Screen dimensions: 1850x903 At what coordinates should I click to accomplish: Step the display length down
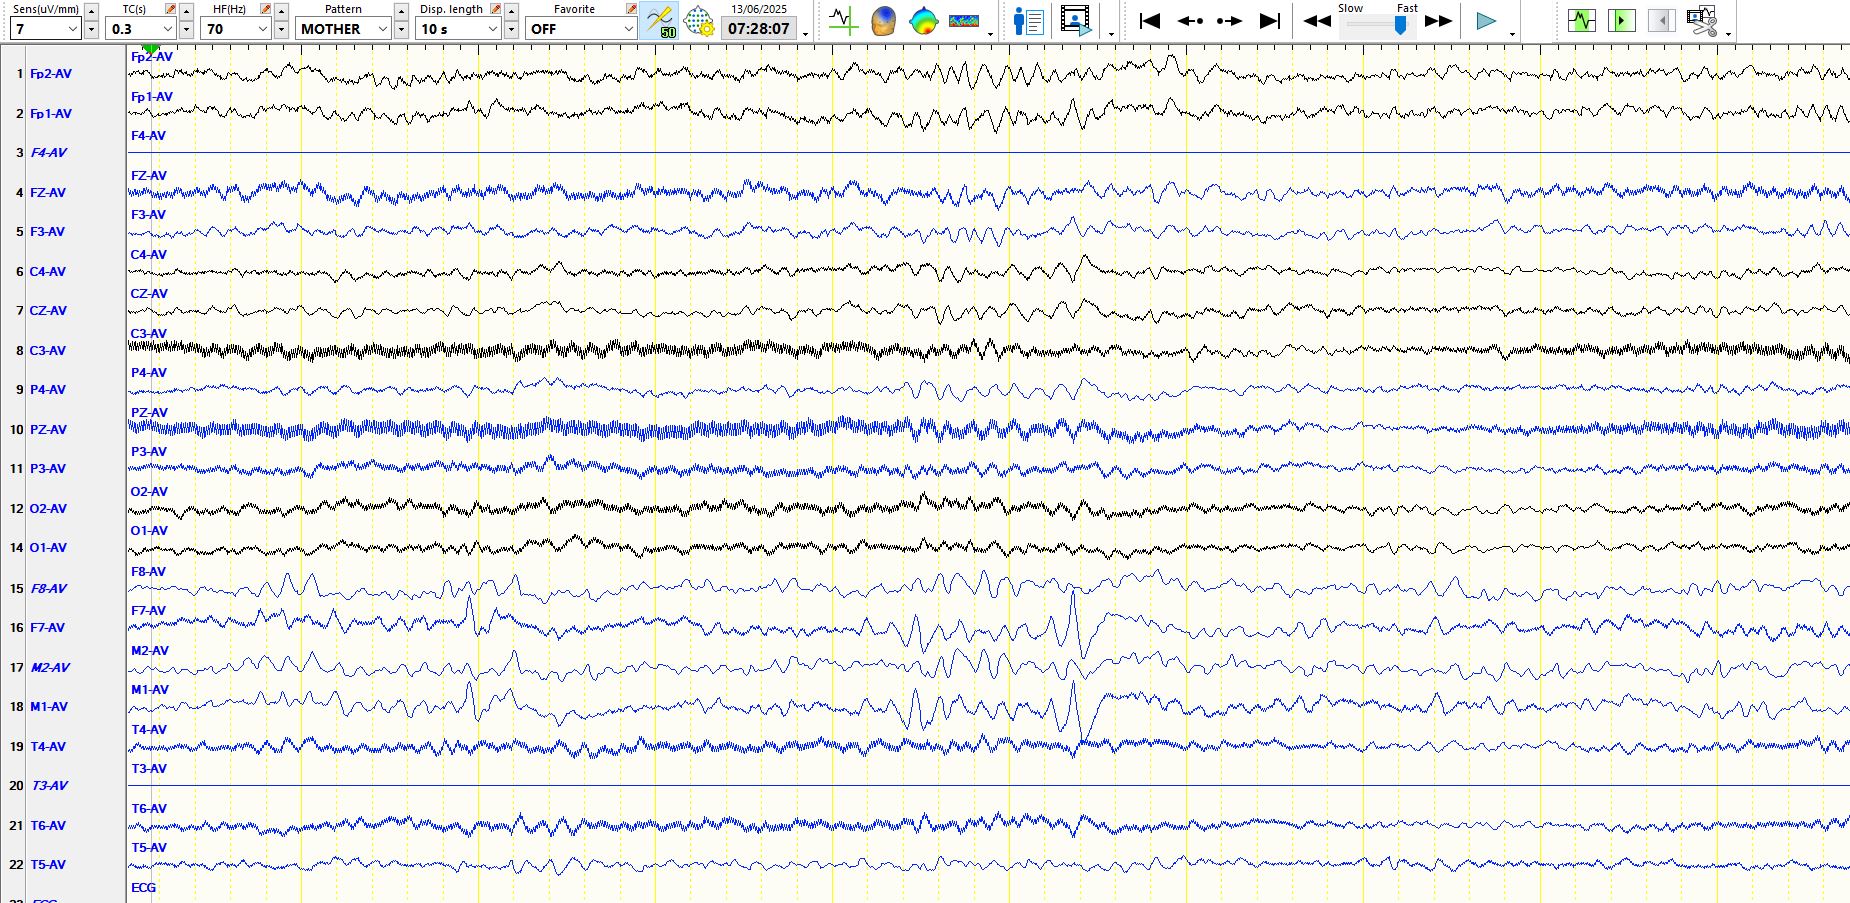tap(511, 30)
